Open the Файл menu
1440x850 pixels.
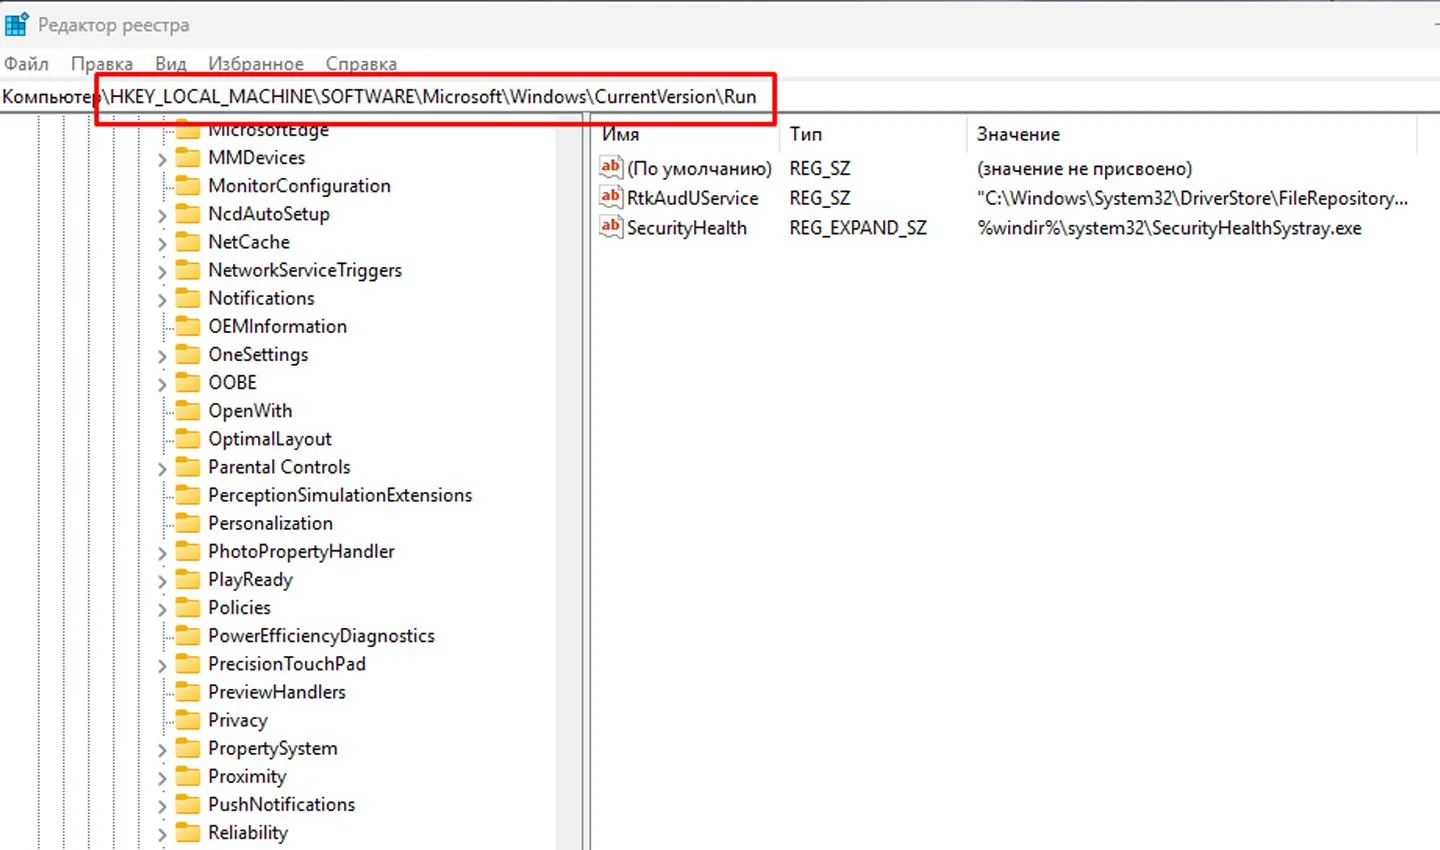pyautogui.click(x=26, y=64)
